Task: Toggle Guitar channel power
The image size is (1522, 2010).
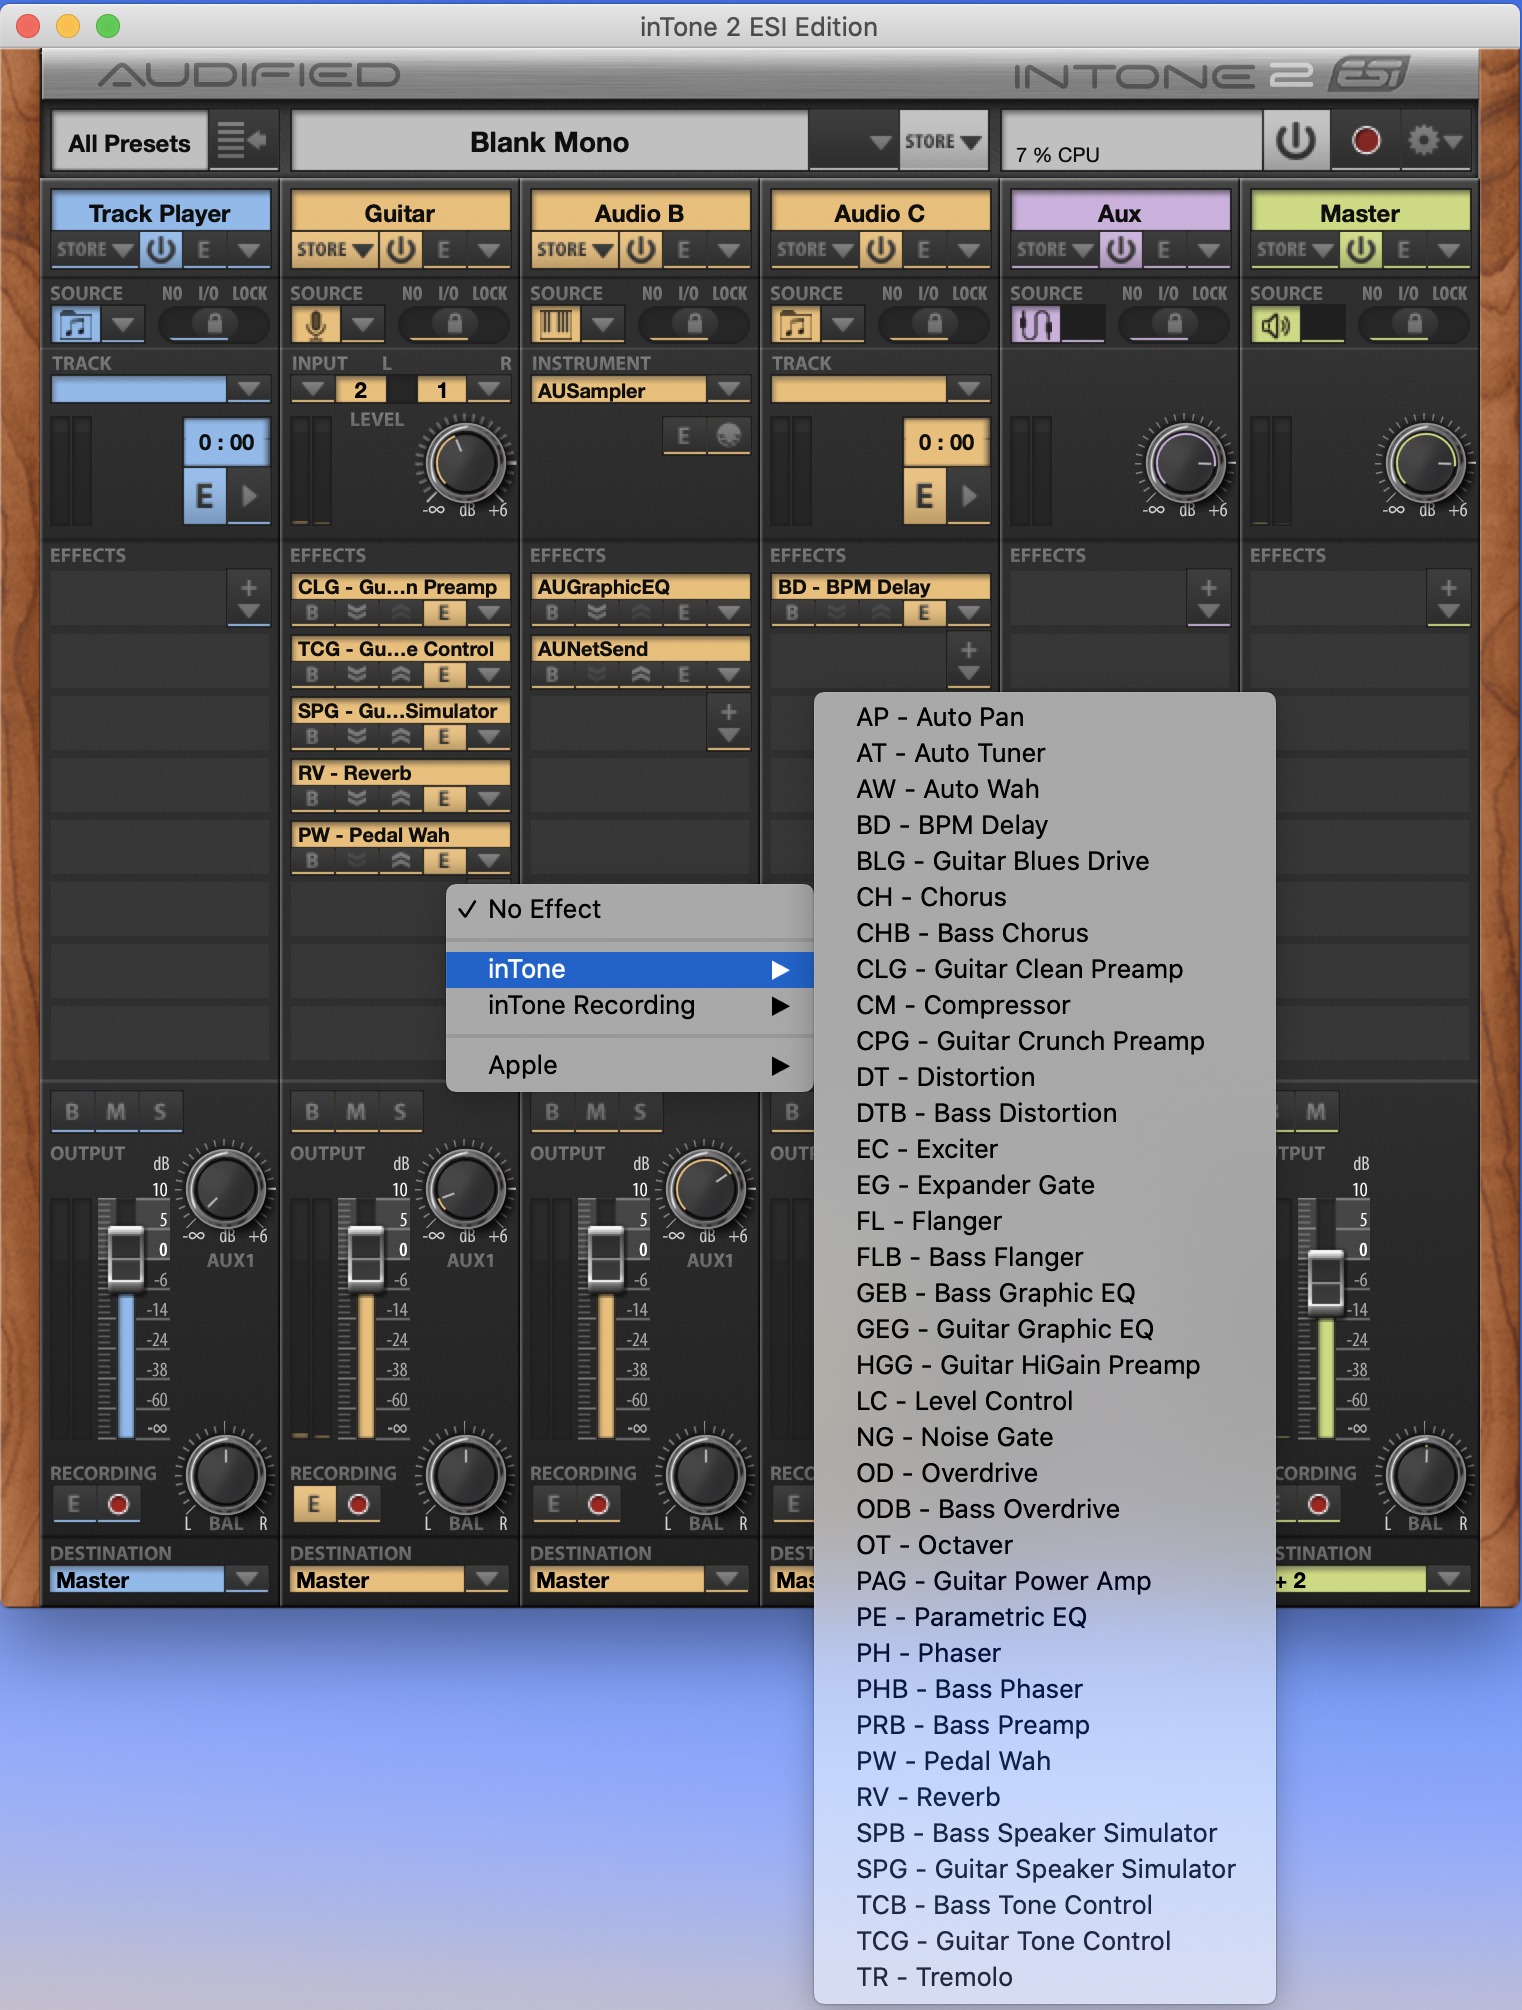Action: tap(401, 249)
